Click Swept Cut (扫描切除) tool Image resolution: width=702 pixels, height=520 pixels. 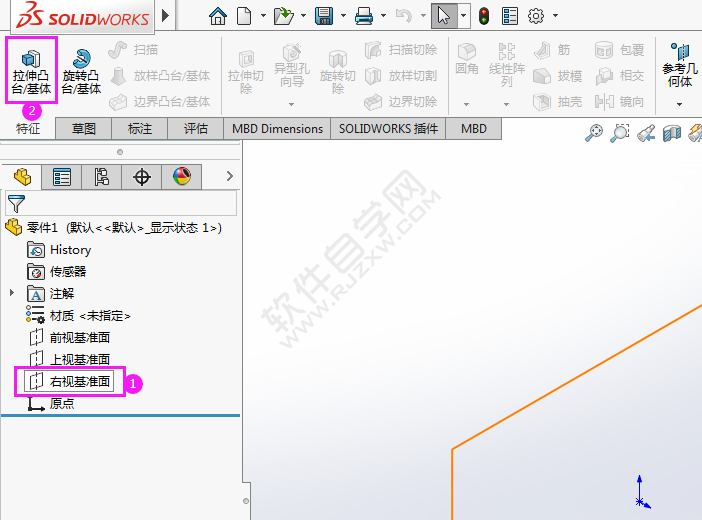(401, 50)
